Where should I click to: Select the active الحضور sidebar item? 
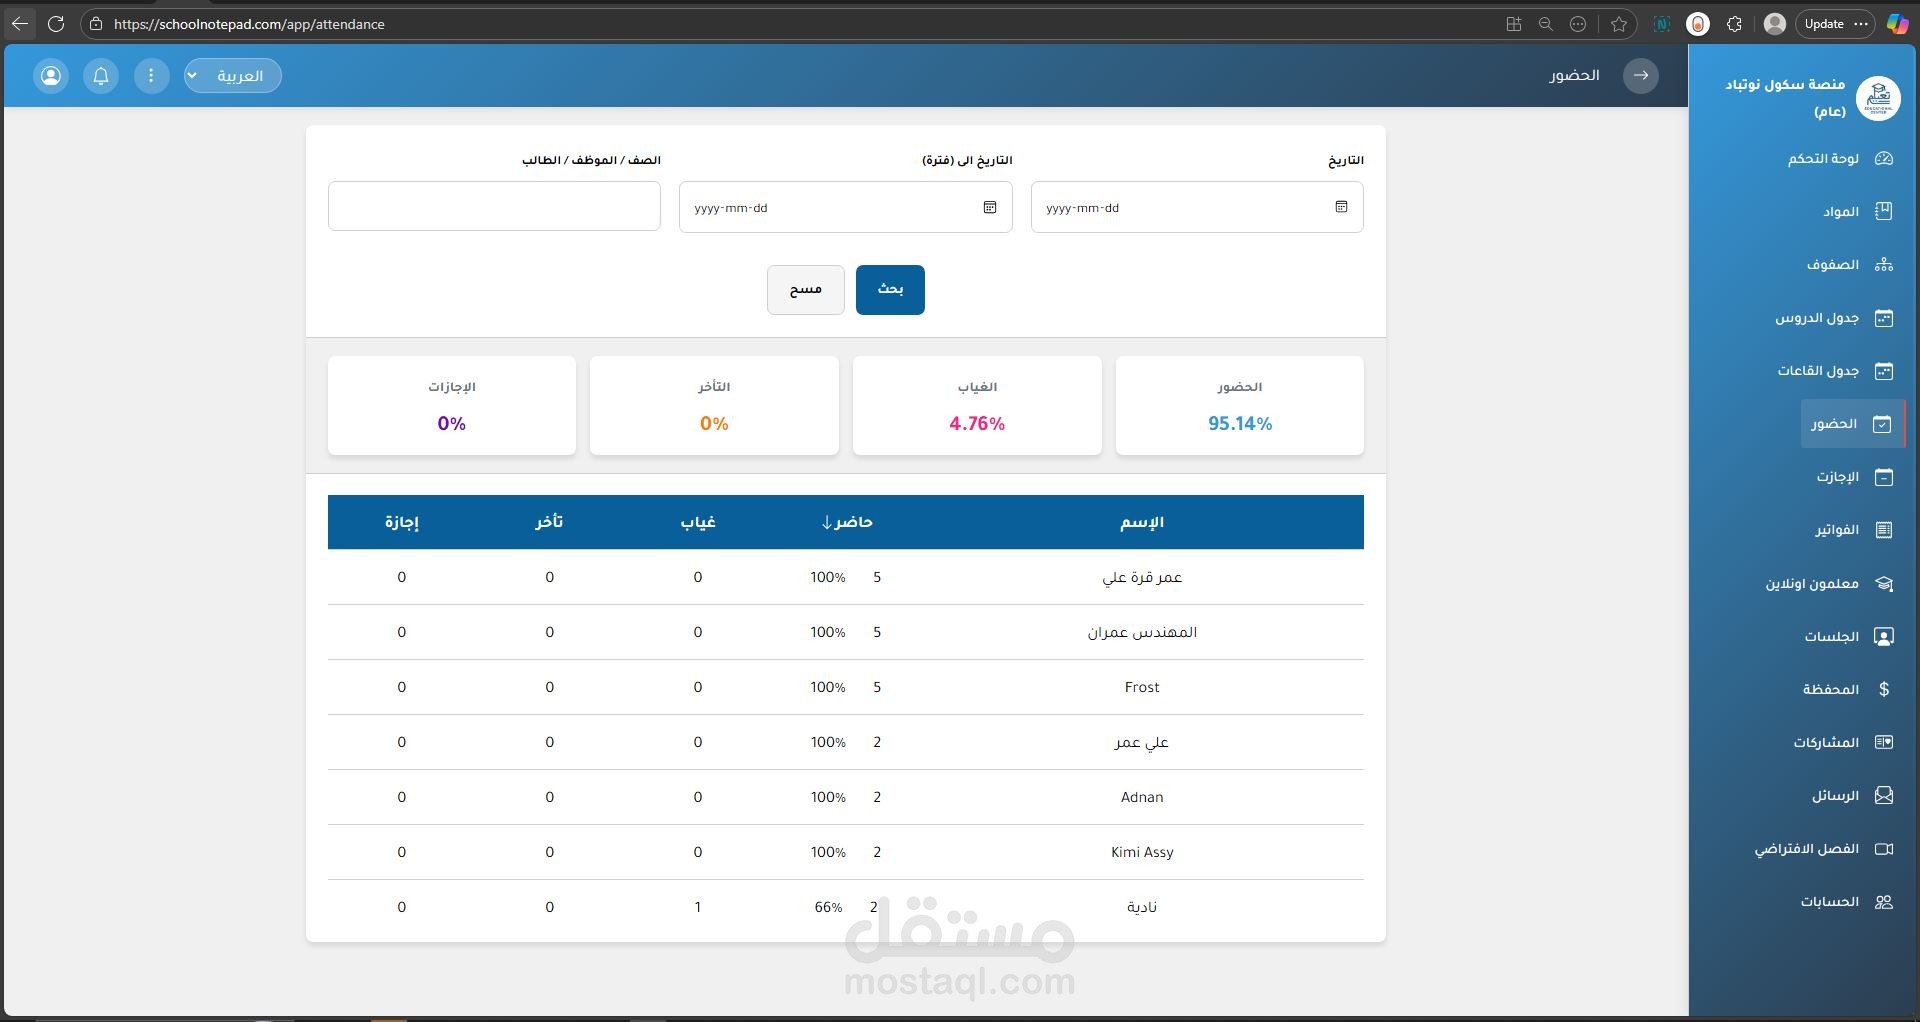point(1852,424)
